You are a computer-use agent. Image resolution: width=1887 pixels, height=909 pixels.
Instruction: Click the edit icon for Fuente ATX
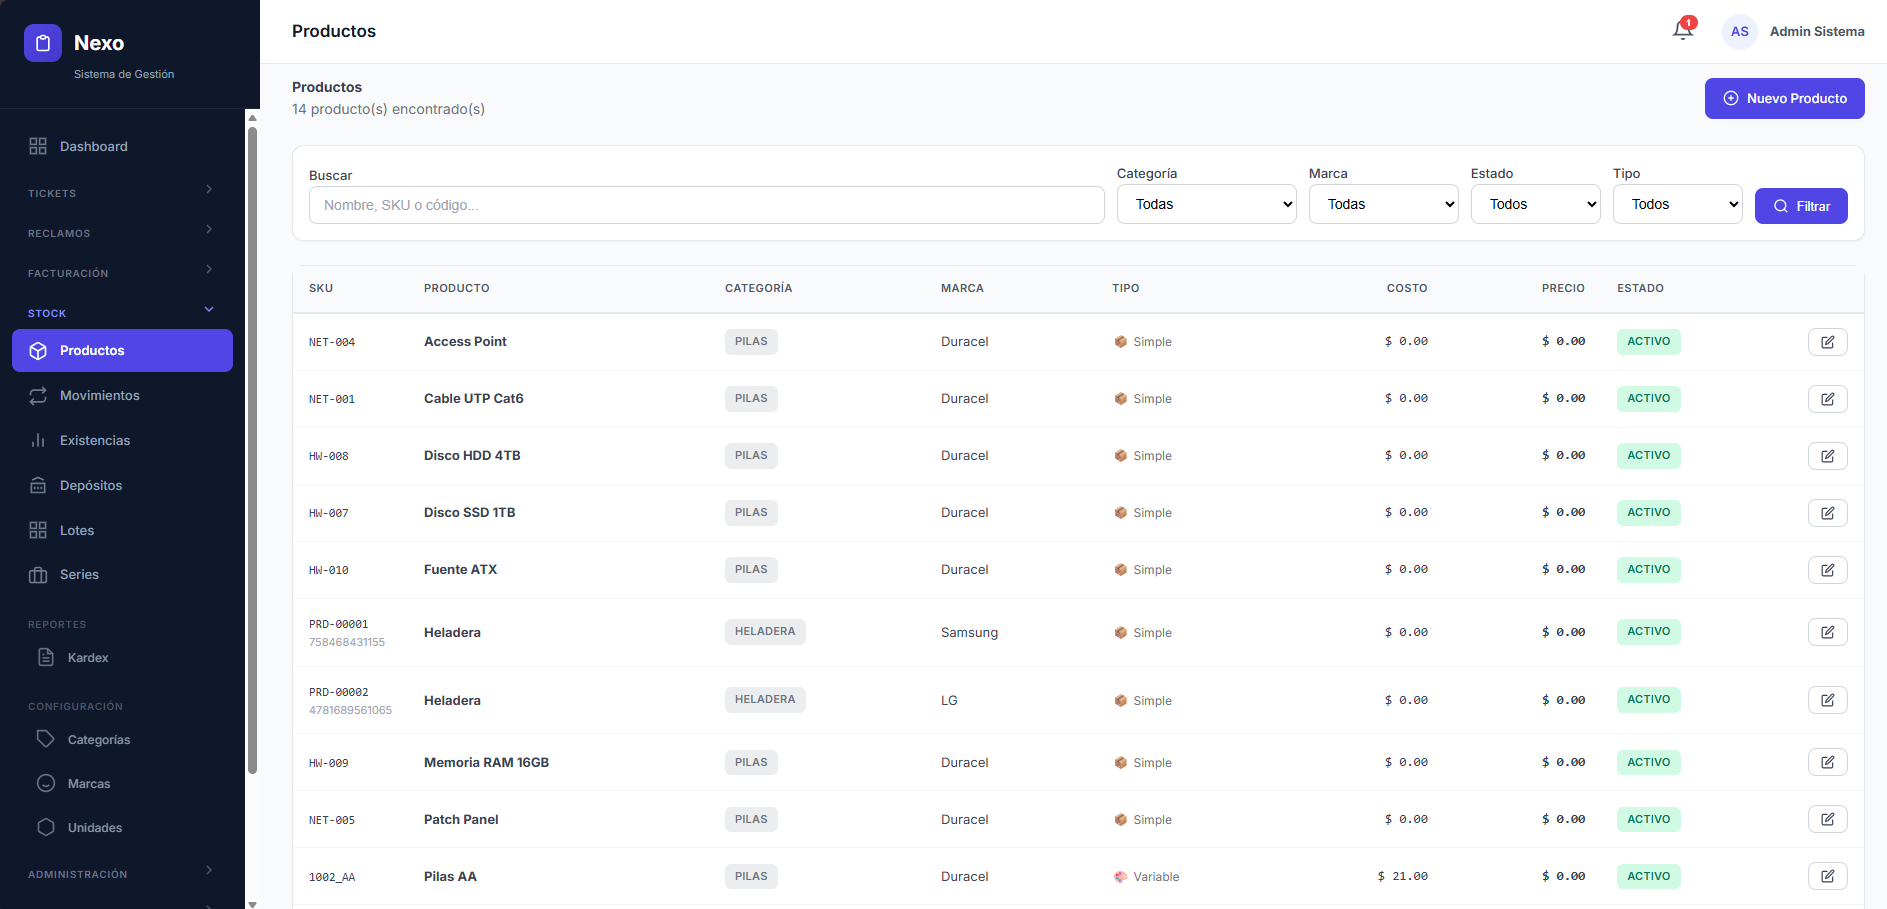(x=1827, y=570)
